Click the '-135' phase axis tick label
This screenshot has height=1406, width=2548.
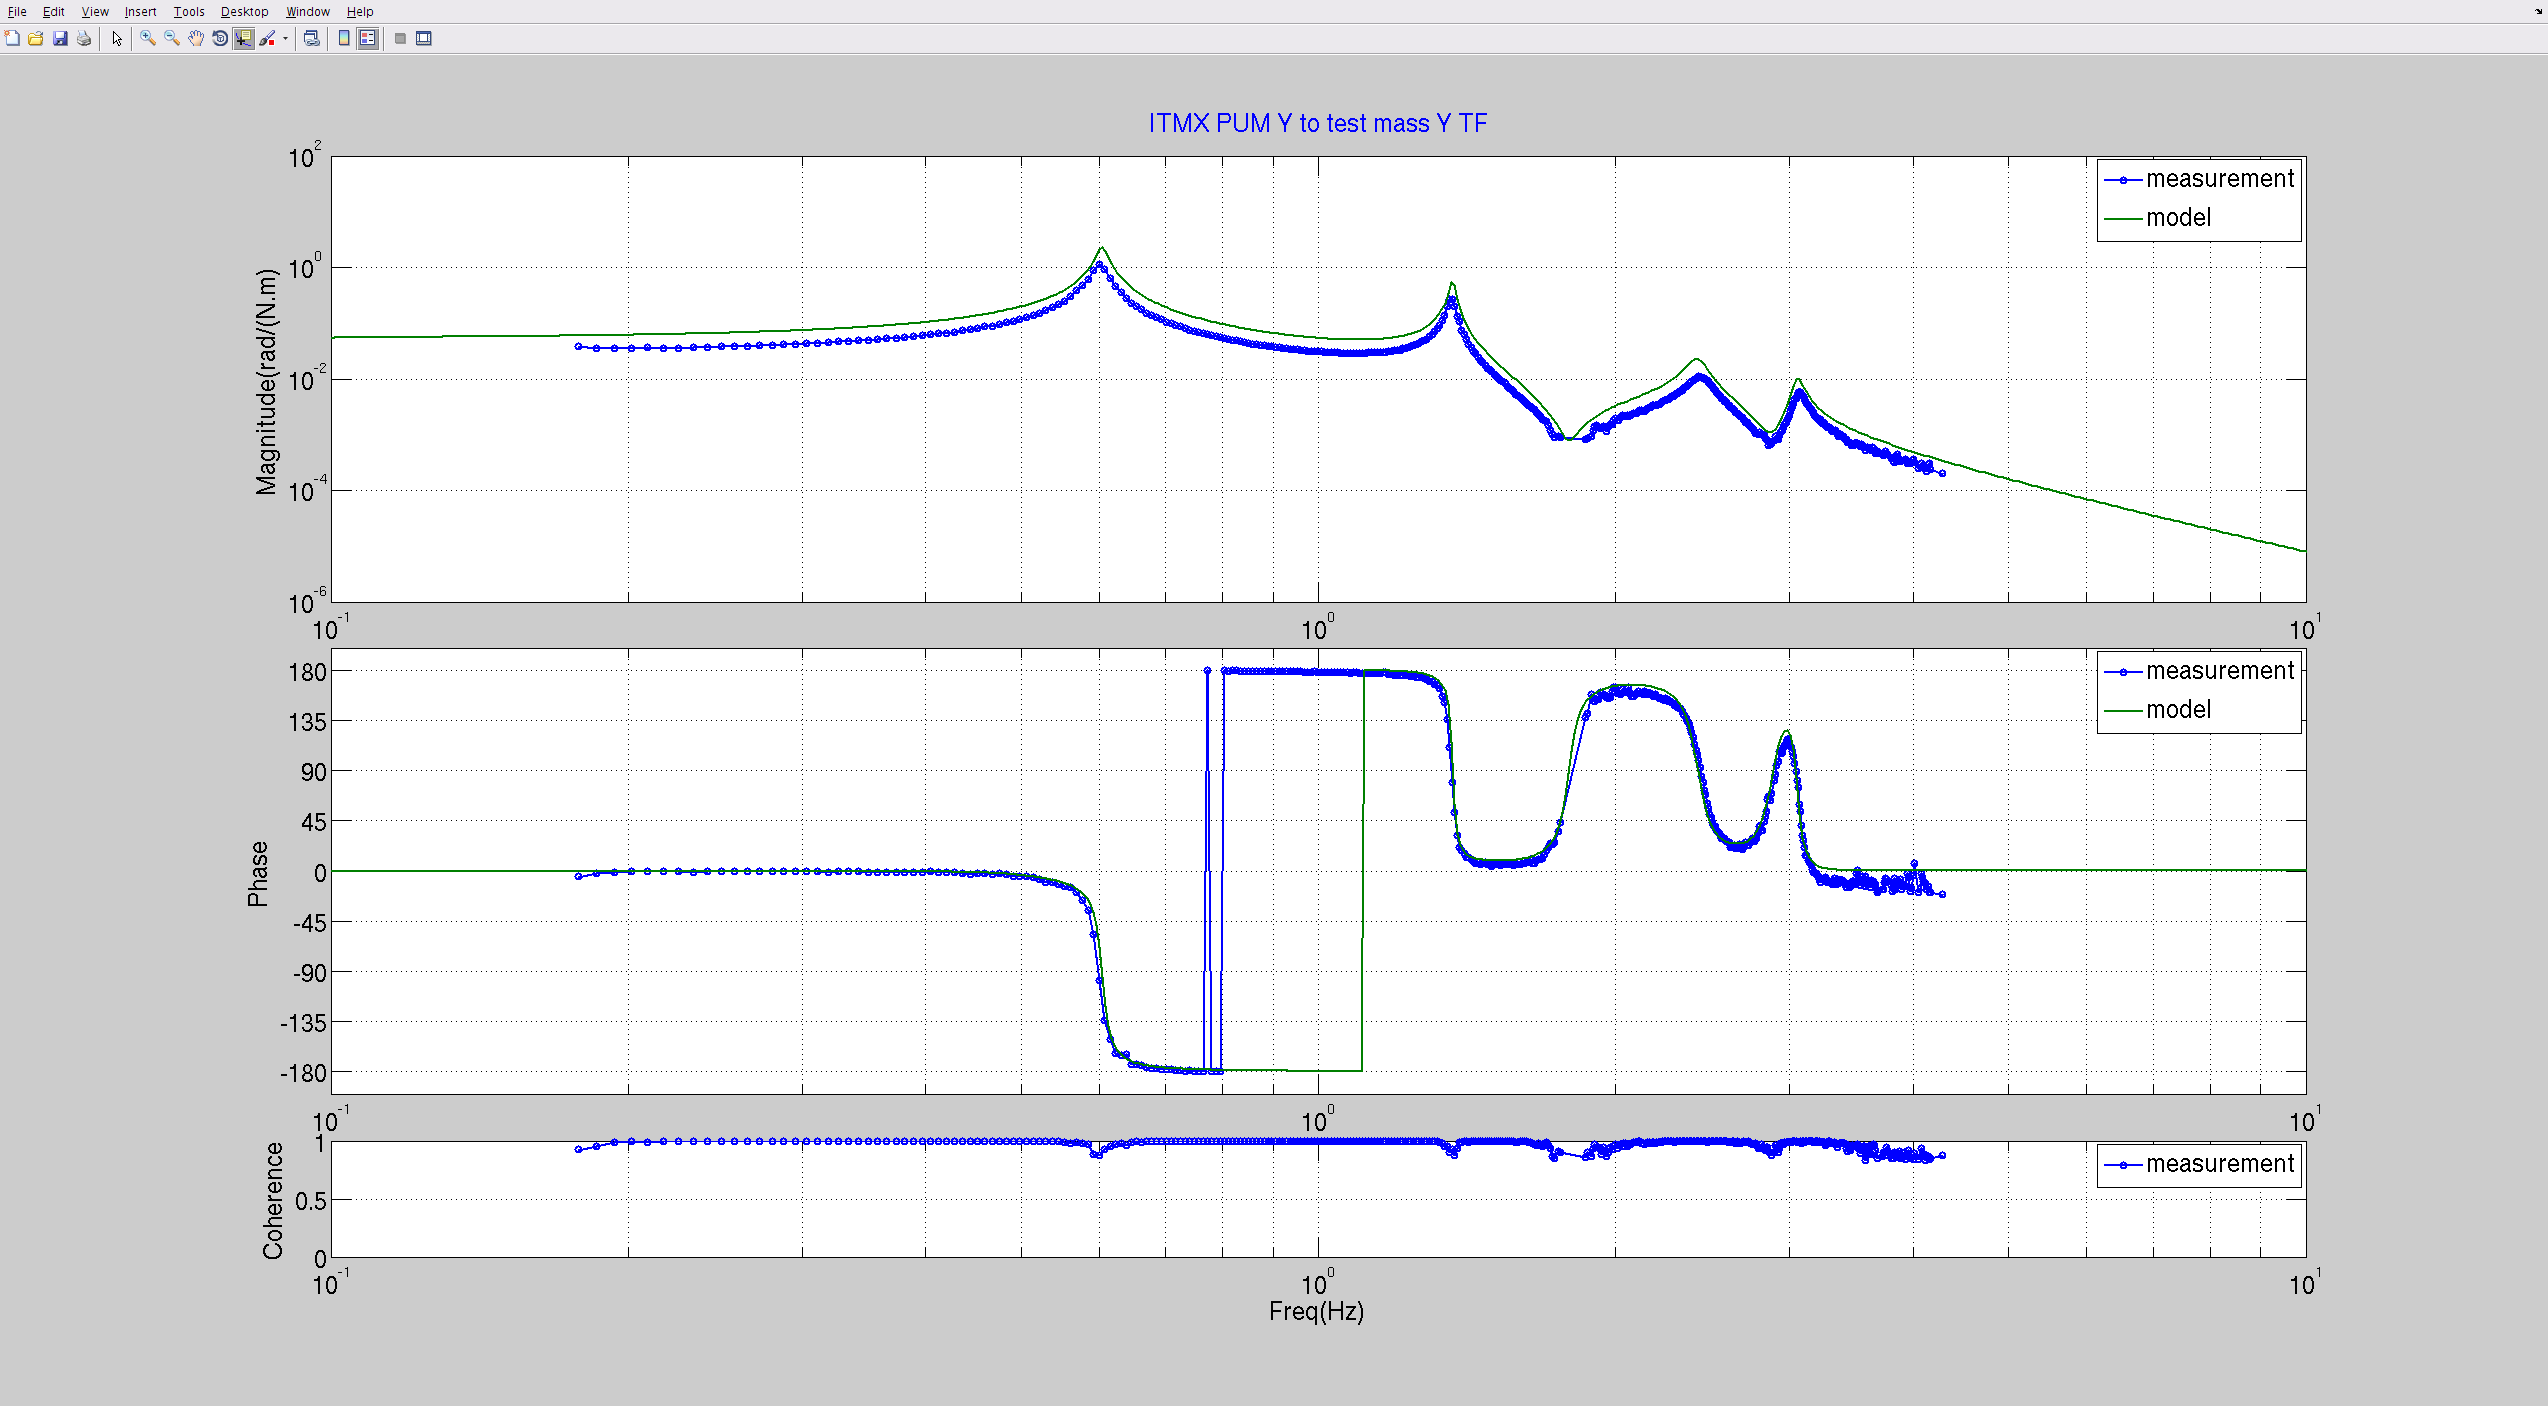(x=304, y=1023)
